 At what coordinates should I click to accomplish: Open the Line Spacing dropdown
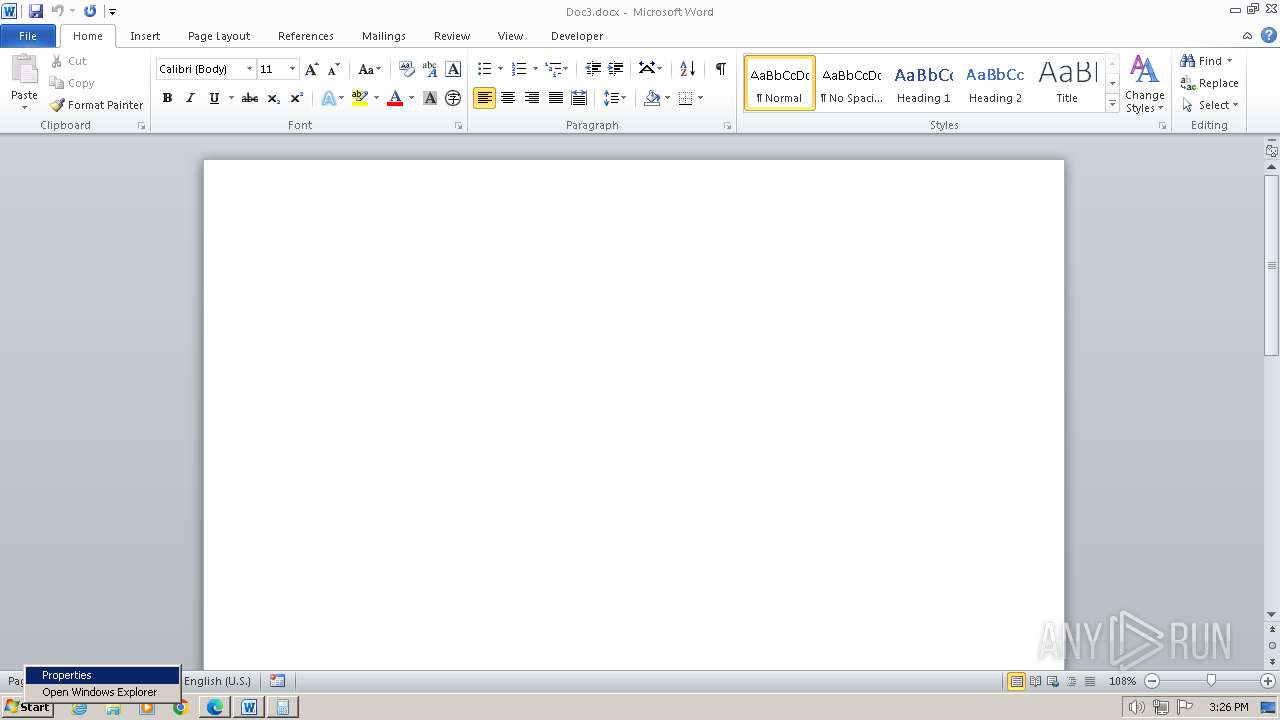coord(615,98)
